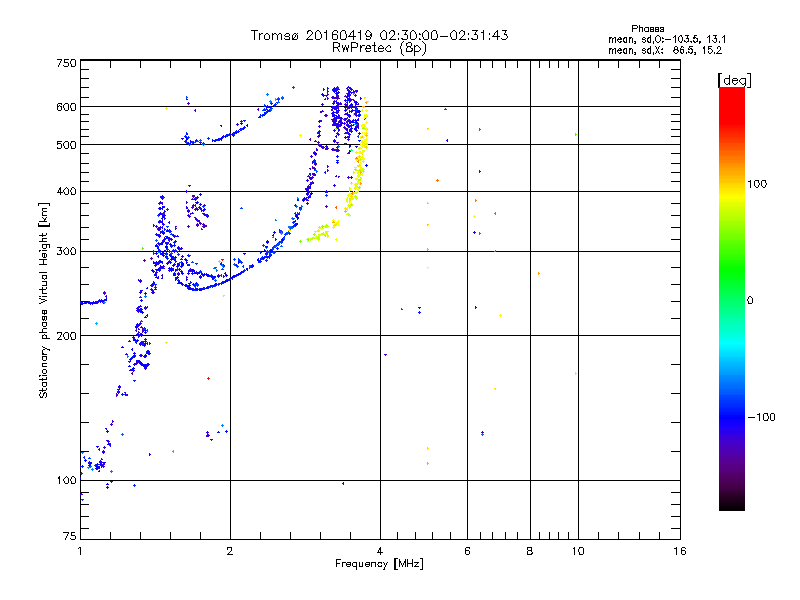The image size is (800, 600).
Task: Click the y-axis tick label '750'
Action: coord(66,63)
